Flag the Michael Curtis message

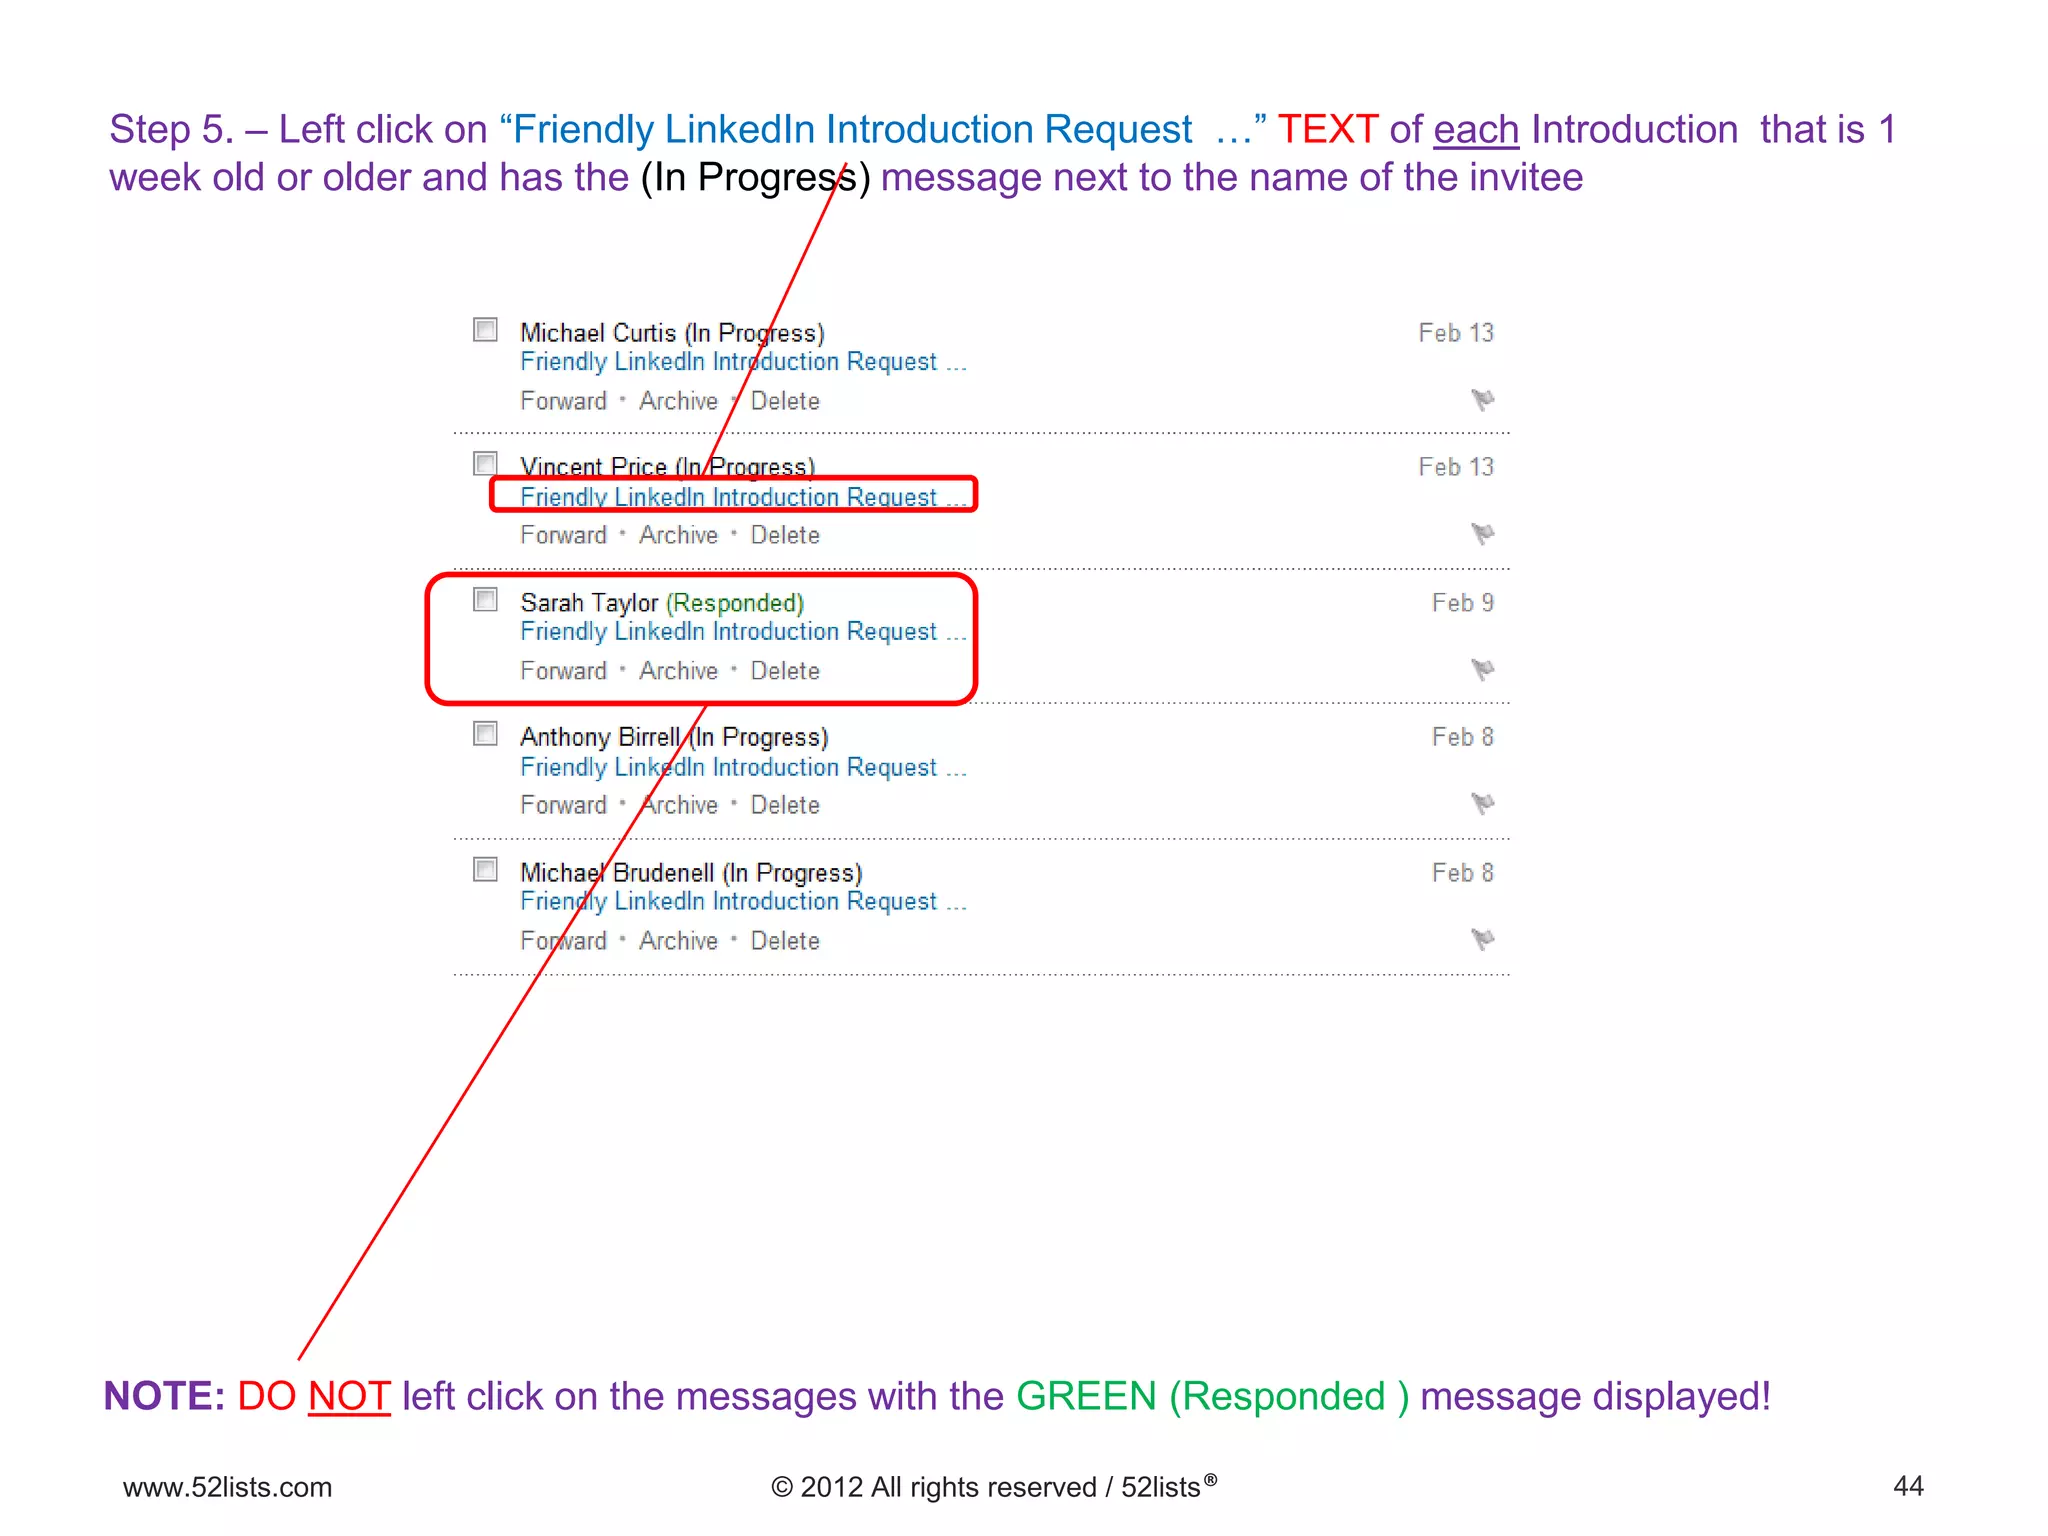pyautogui.click(x=1482, y=400)
